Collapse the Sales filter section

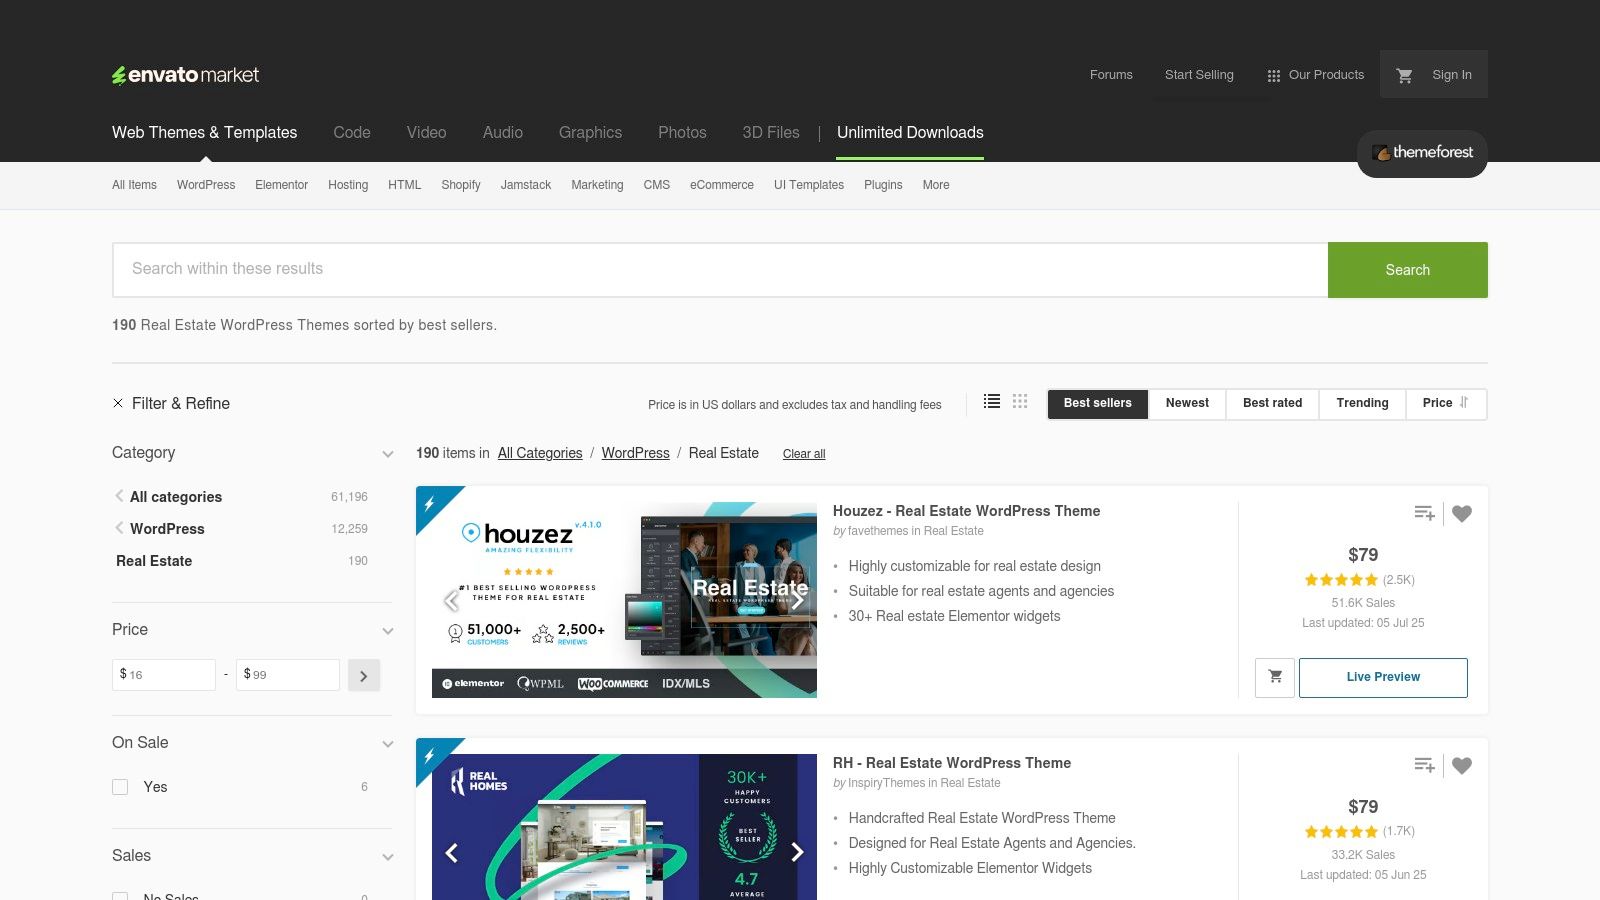click(388, 857)
